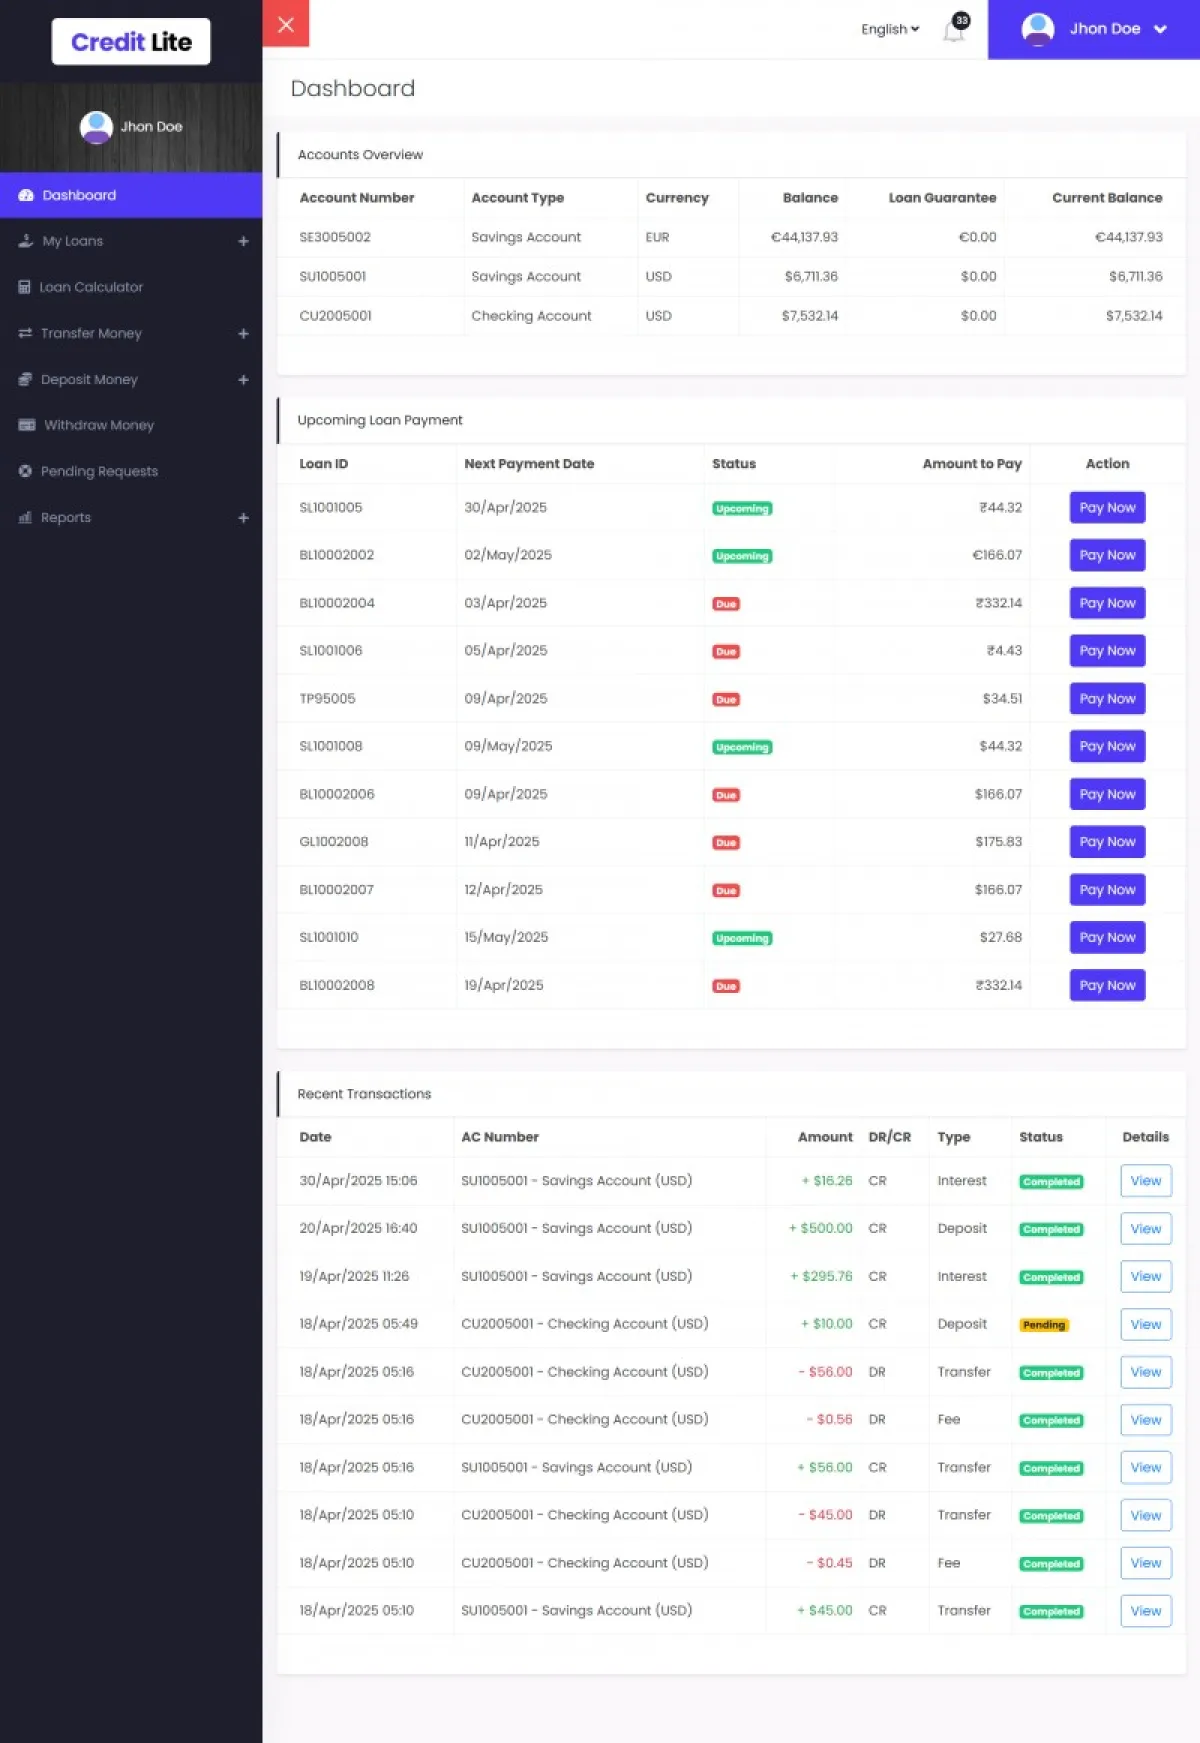Pay Now for loan SL1001008

(1107, 747)
